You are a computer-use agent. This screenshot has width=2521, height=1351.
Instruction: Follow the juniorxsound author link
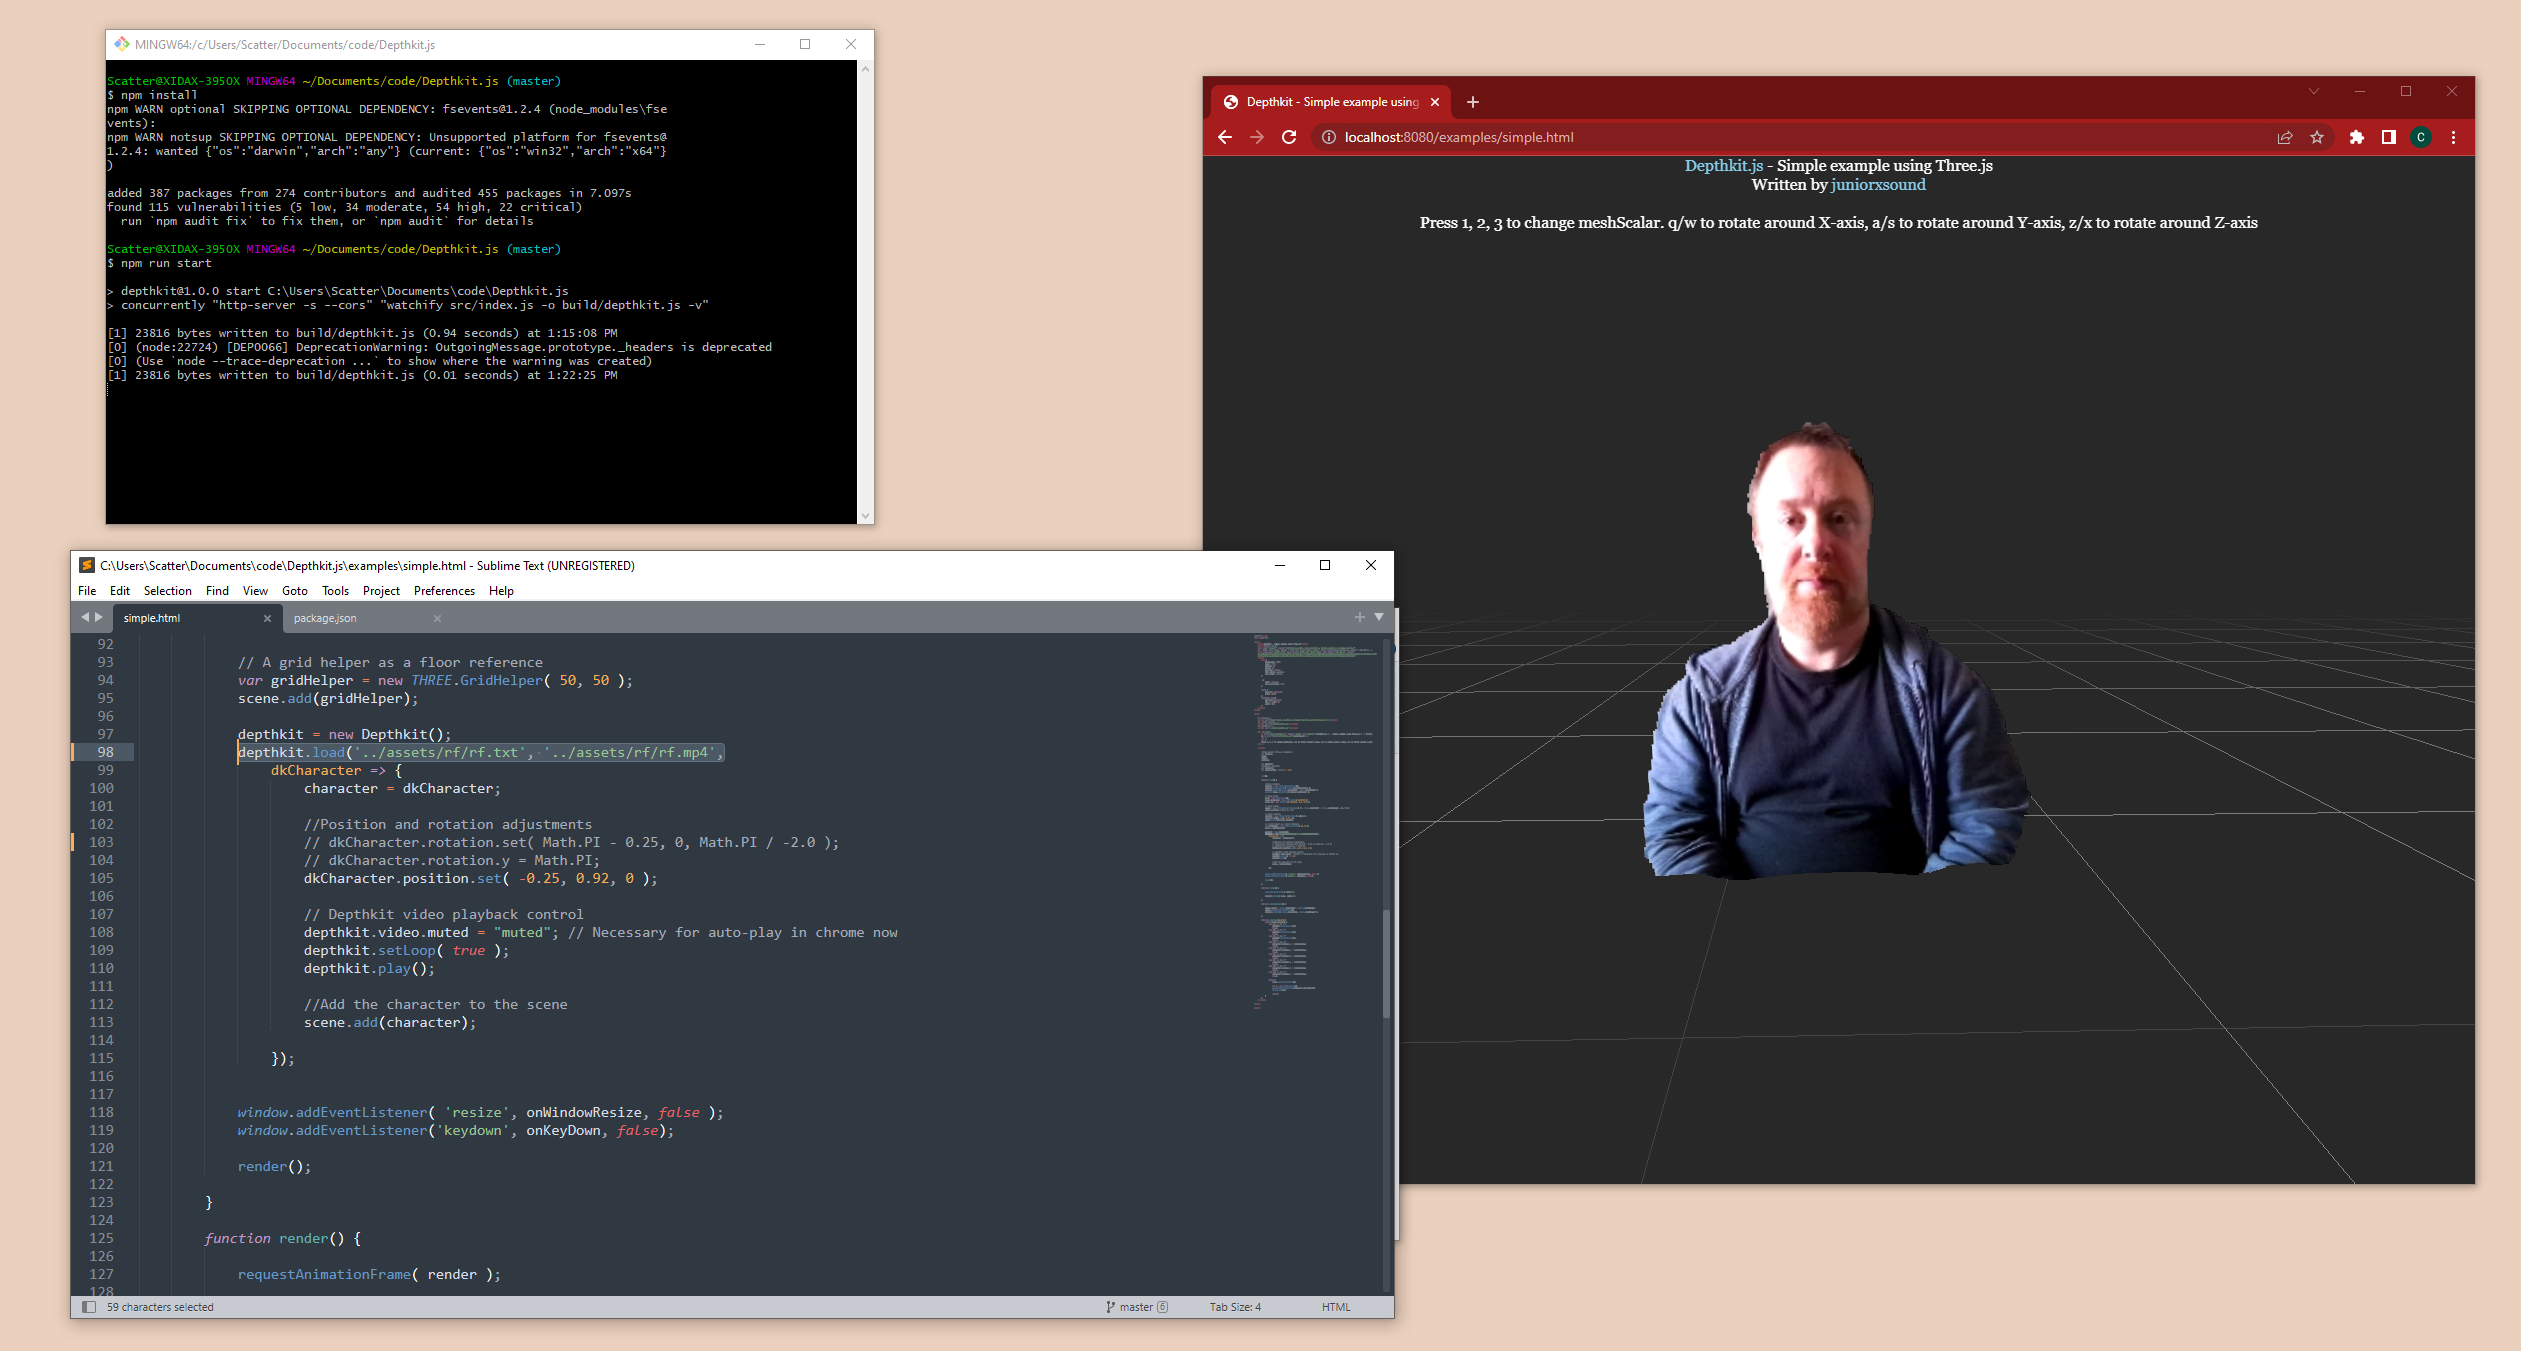coord(1878,185)
